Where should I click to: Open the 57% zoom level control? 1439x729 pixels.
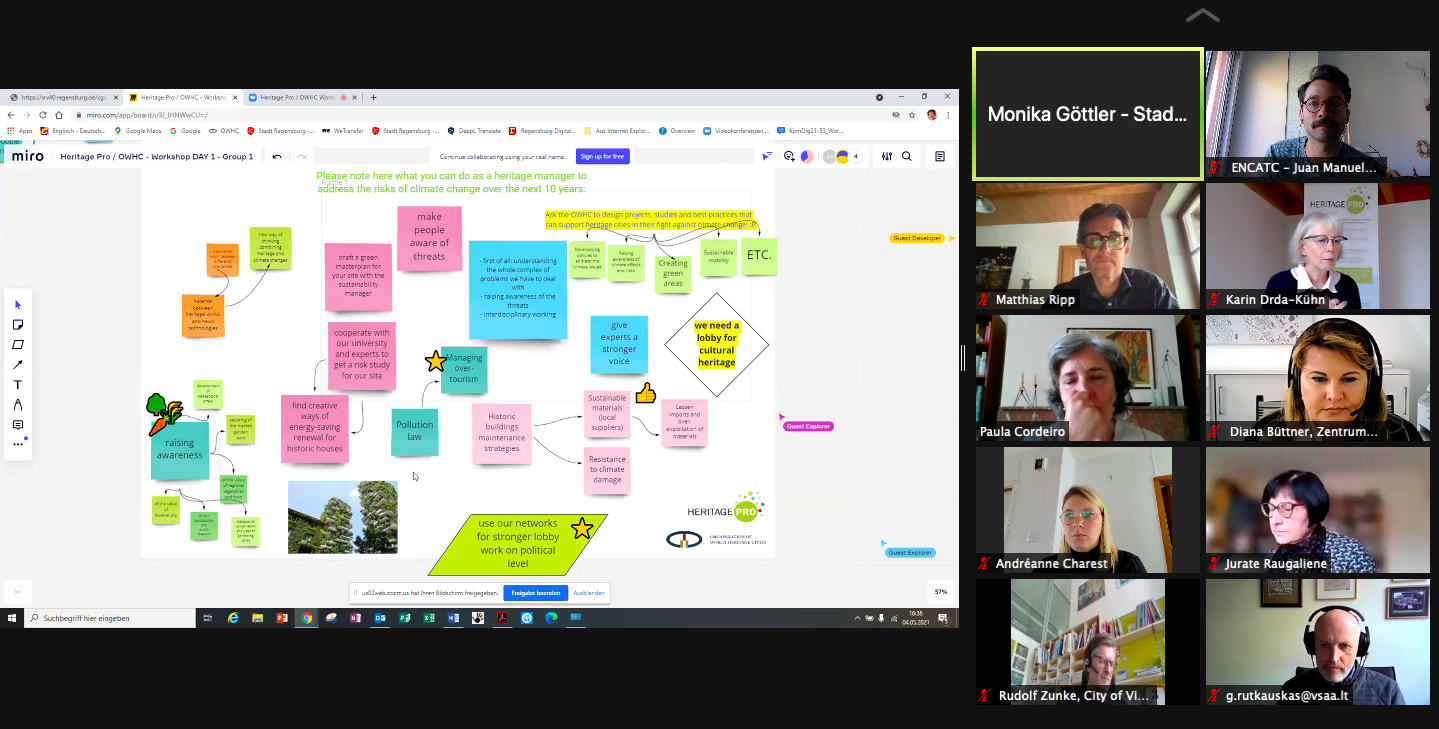(x=940, y=591)
